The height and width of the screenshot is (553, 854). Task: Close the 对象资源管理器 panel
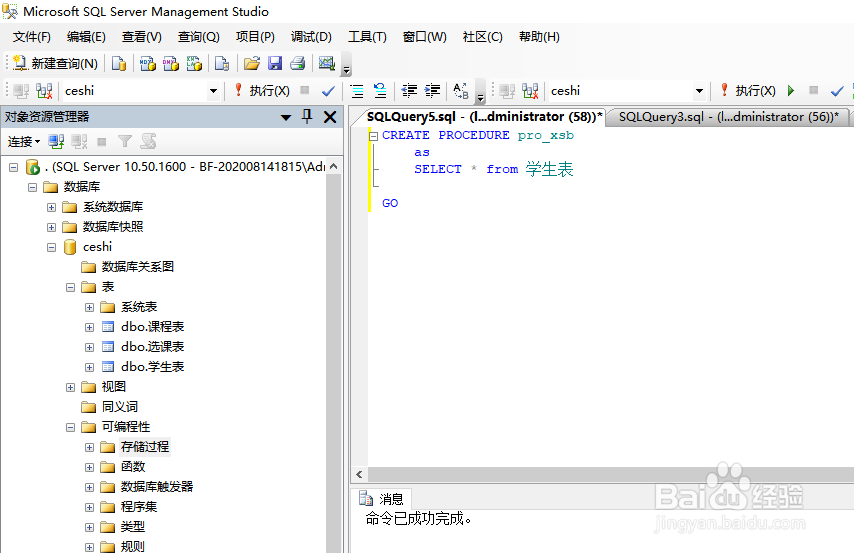point(330,117)
